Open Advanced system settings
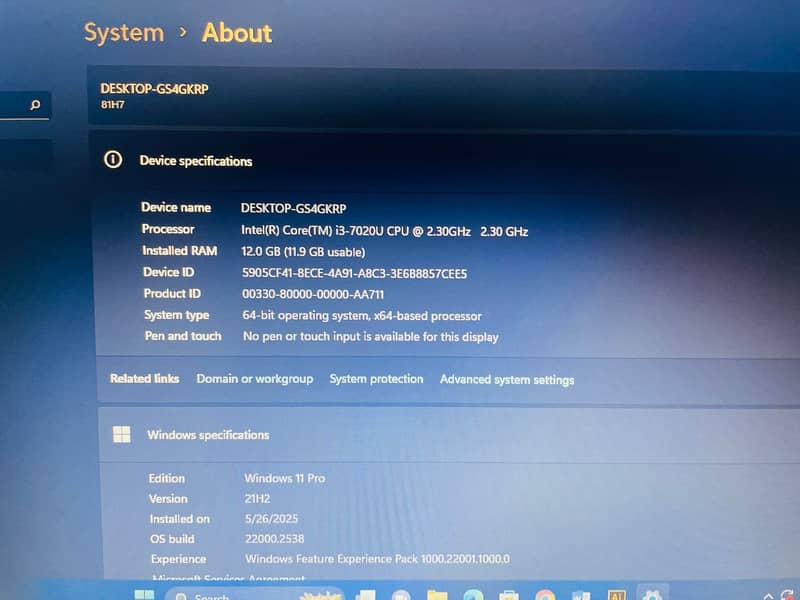 click(x=507, y=380)
